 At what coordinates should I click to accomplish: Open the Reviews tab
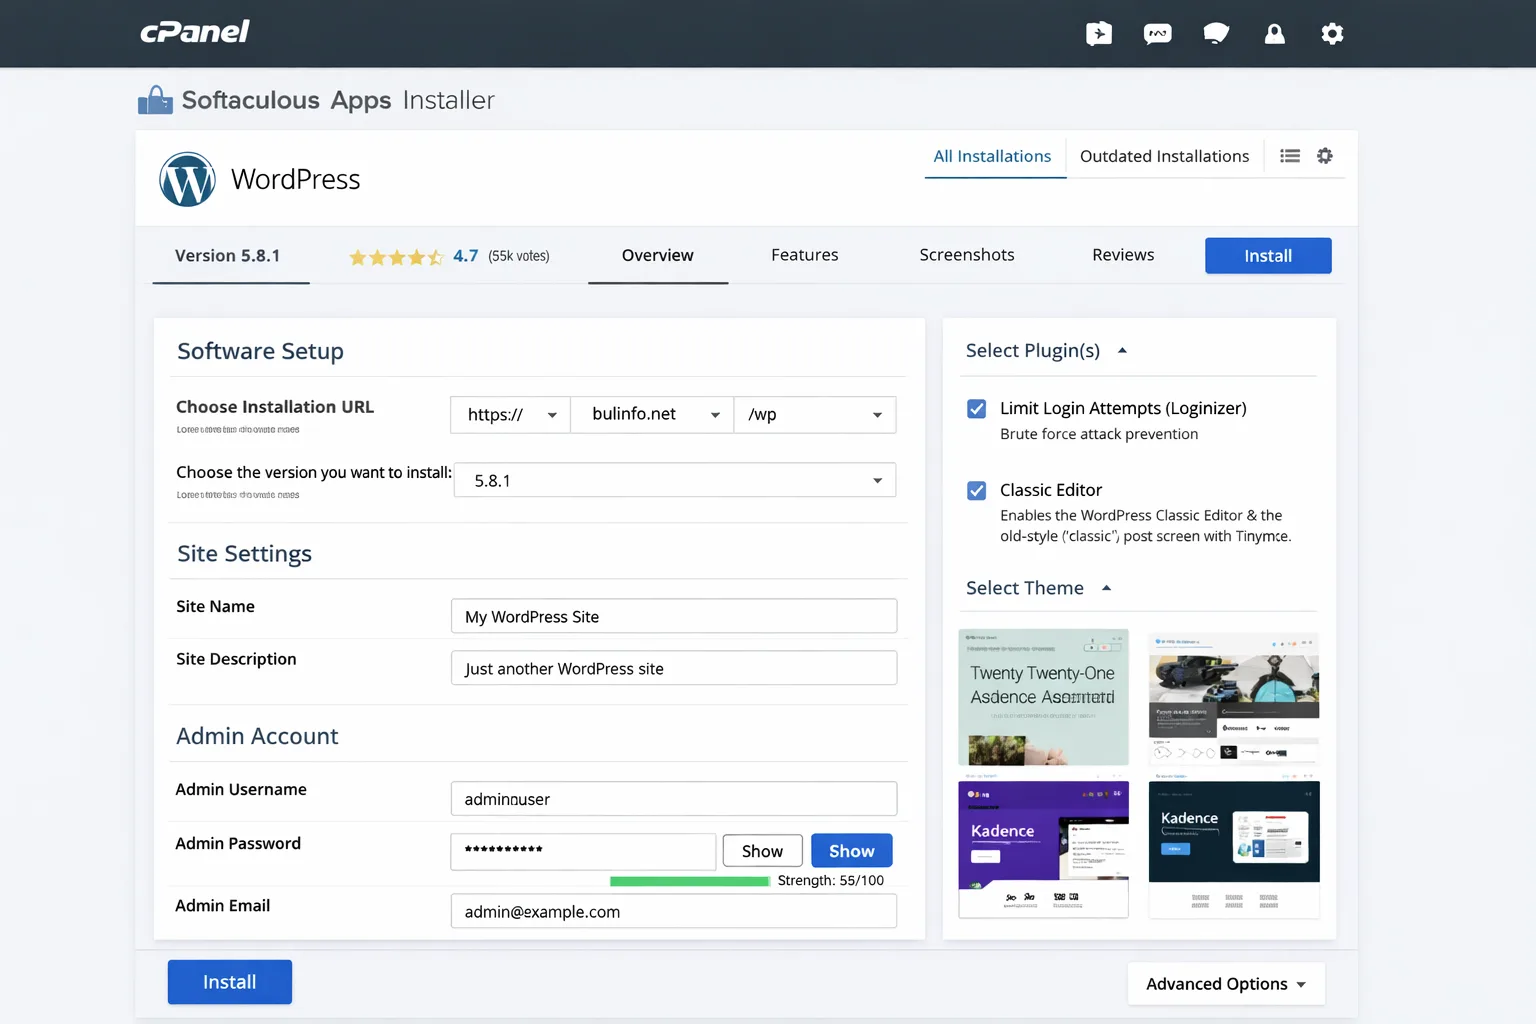1123,256
